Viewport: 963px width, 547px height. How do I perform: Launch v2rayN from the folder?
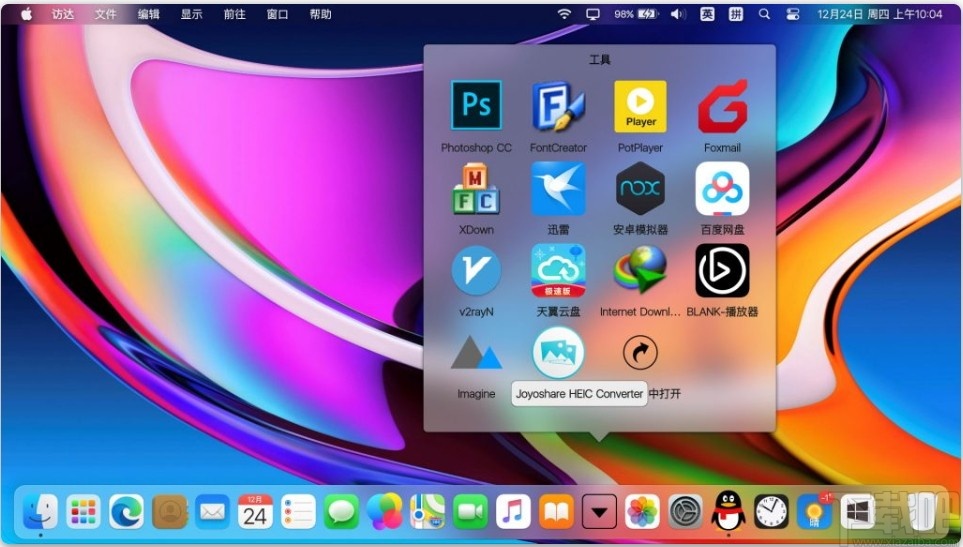476,270
